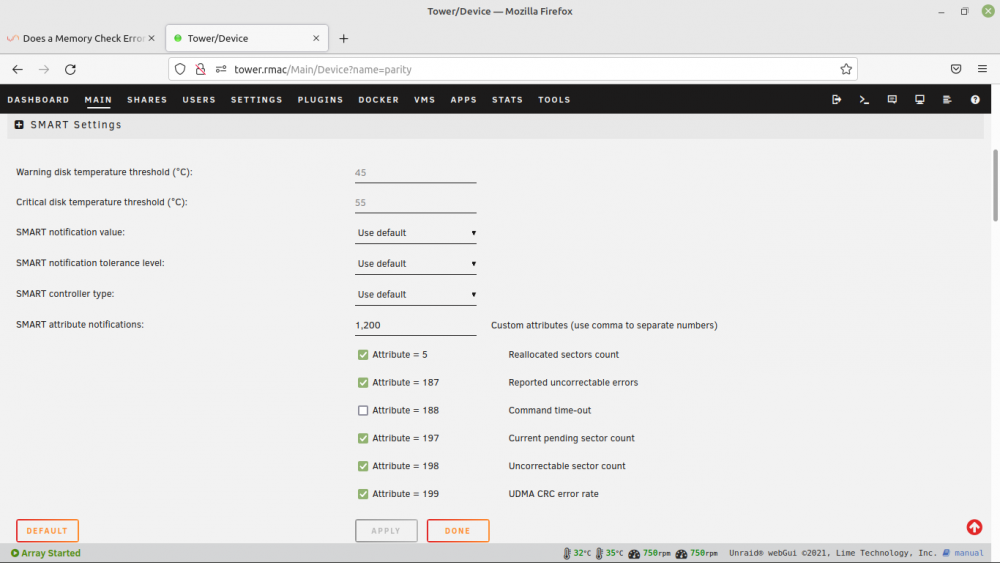Viewport: 1000px width, 563px height.
Task: Open the system log icon
Action: point(947,99)
